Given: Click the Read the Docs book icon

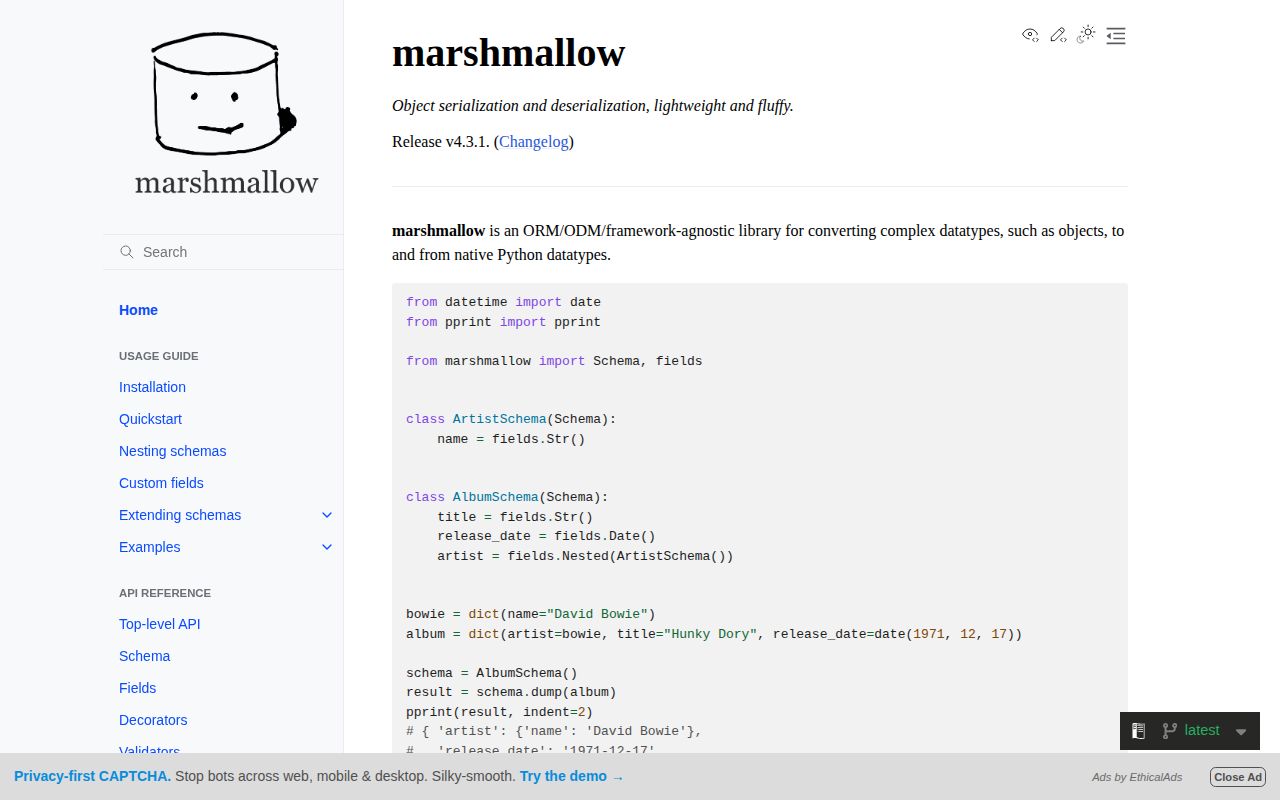Looking at the screenshot, I should click(x=1138, y=731).
